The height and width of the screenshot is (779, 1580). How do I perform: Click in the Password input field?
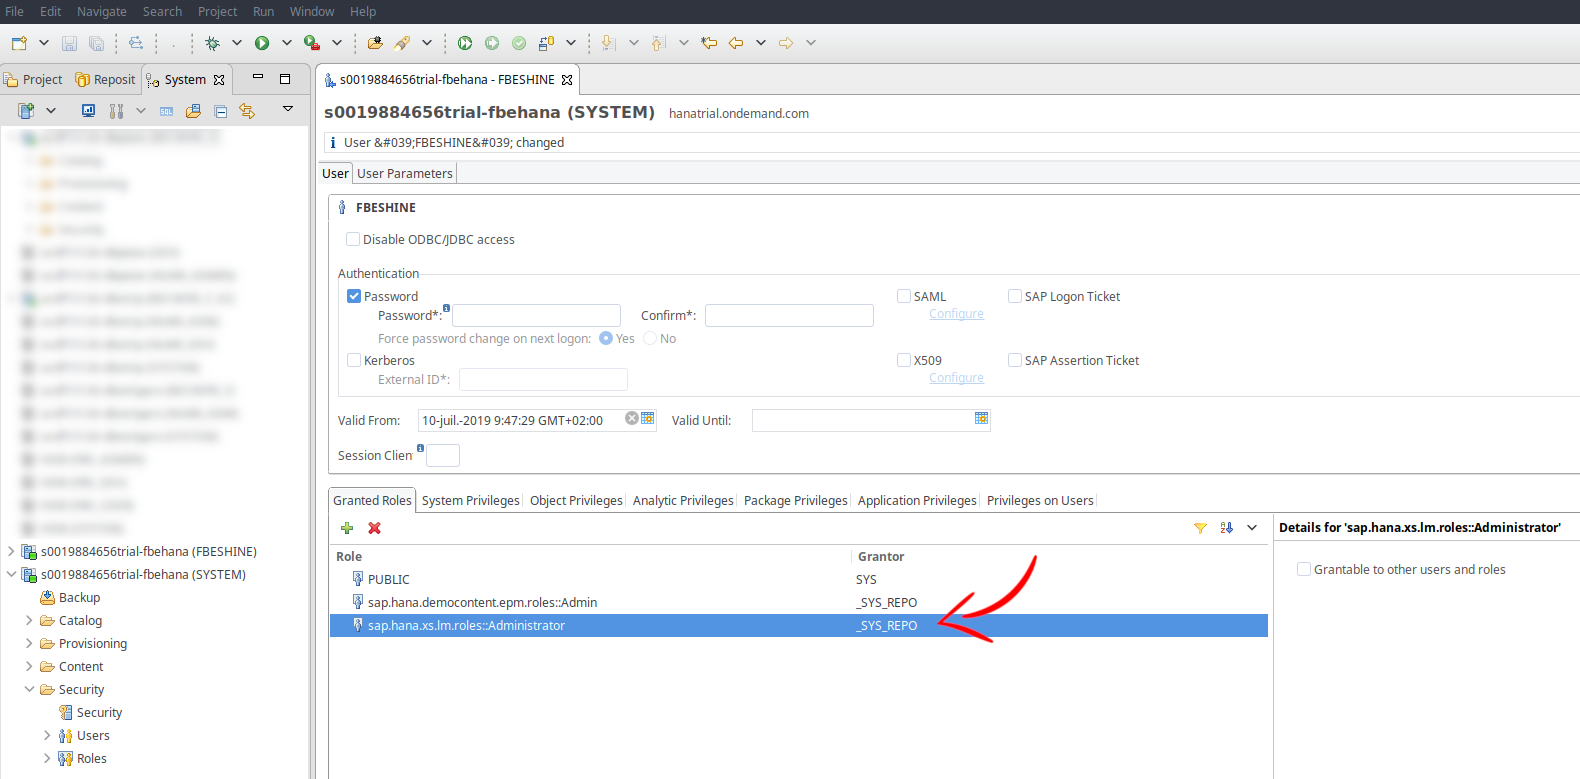click(537, 316)
